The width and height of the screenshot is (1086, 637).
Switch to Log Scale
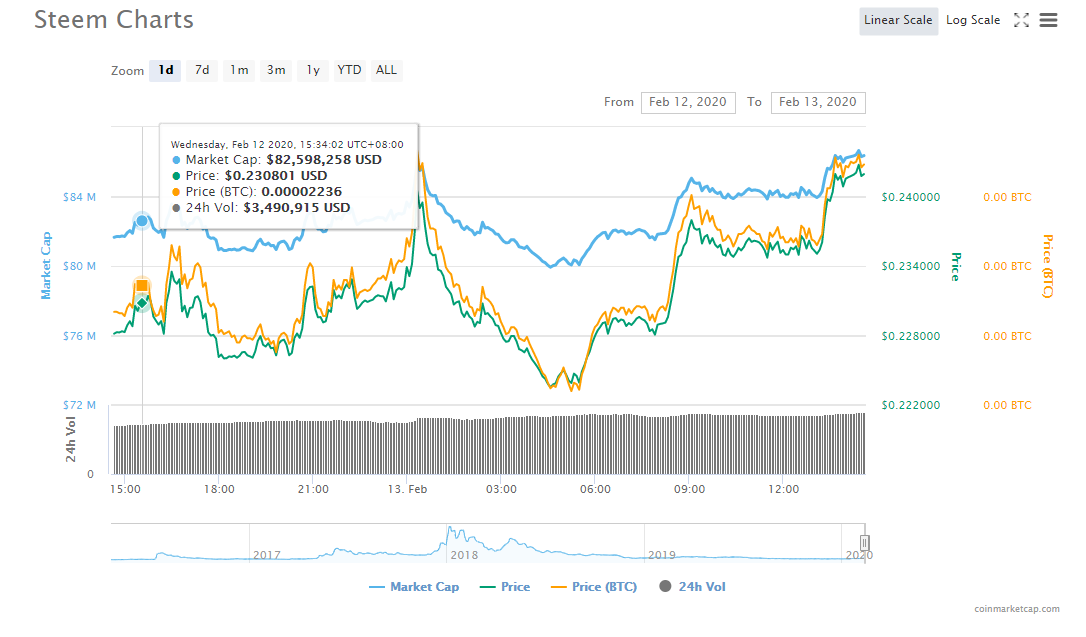point(973,21)
